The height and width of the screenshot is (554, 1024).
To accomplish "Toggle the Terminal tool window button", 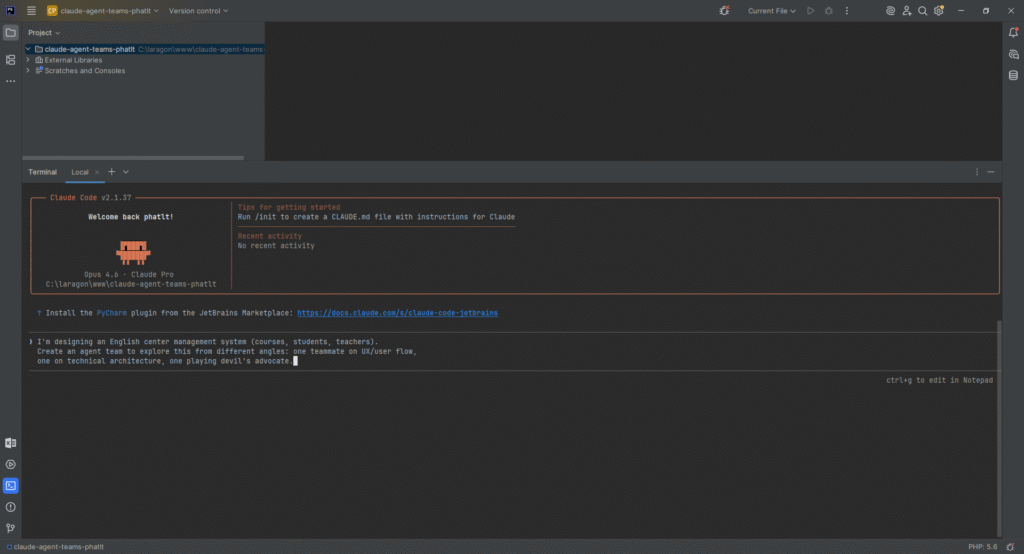I will pyautogui.click(x=11, y=486).
